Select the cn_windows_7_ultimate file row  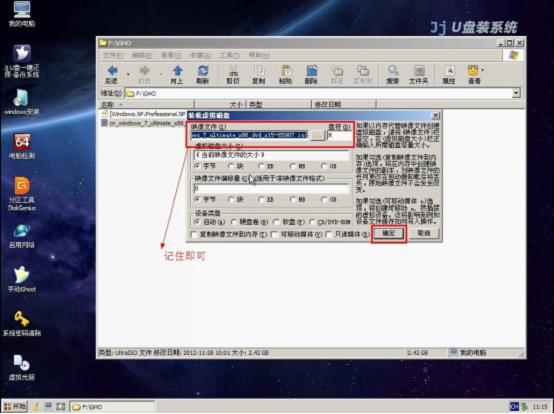143,123
